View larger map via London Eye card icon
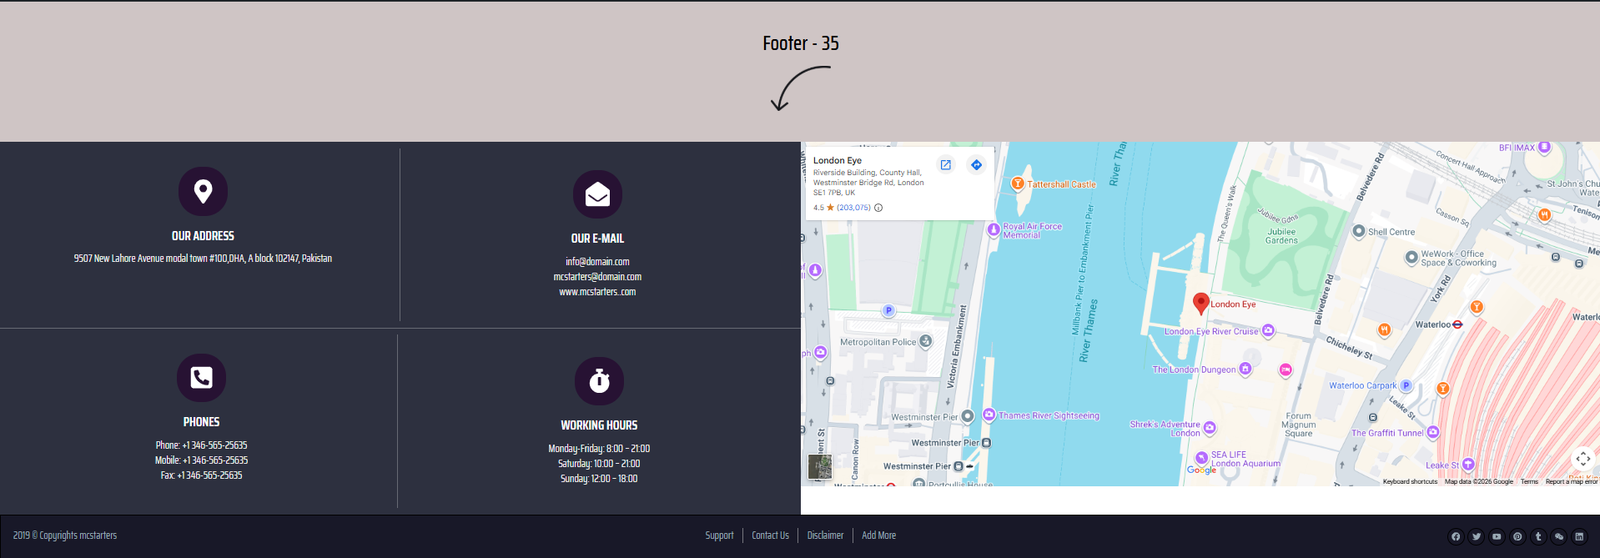This screenshot has width=1600, height=558. [946, 165]
